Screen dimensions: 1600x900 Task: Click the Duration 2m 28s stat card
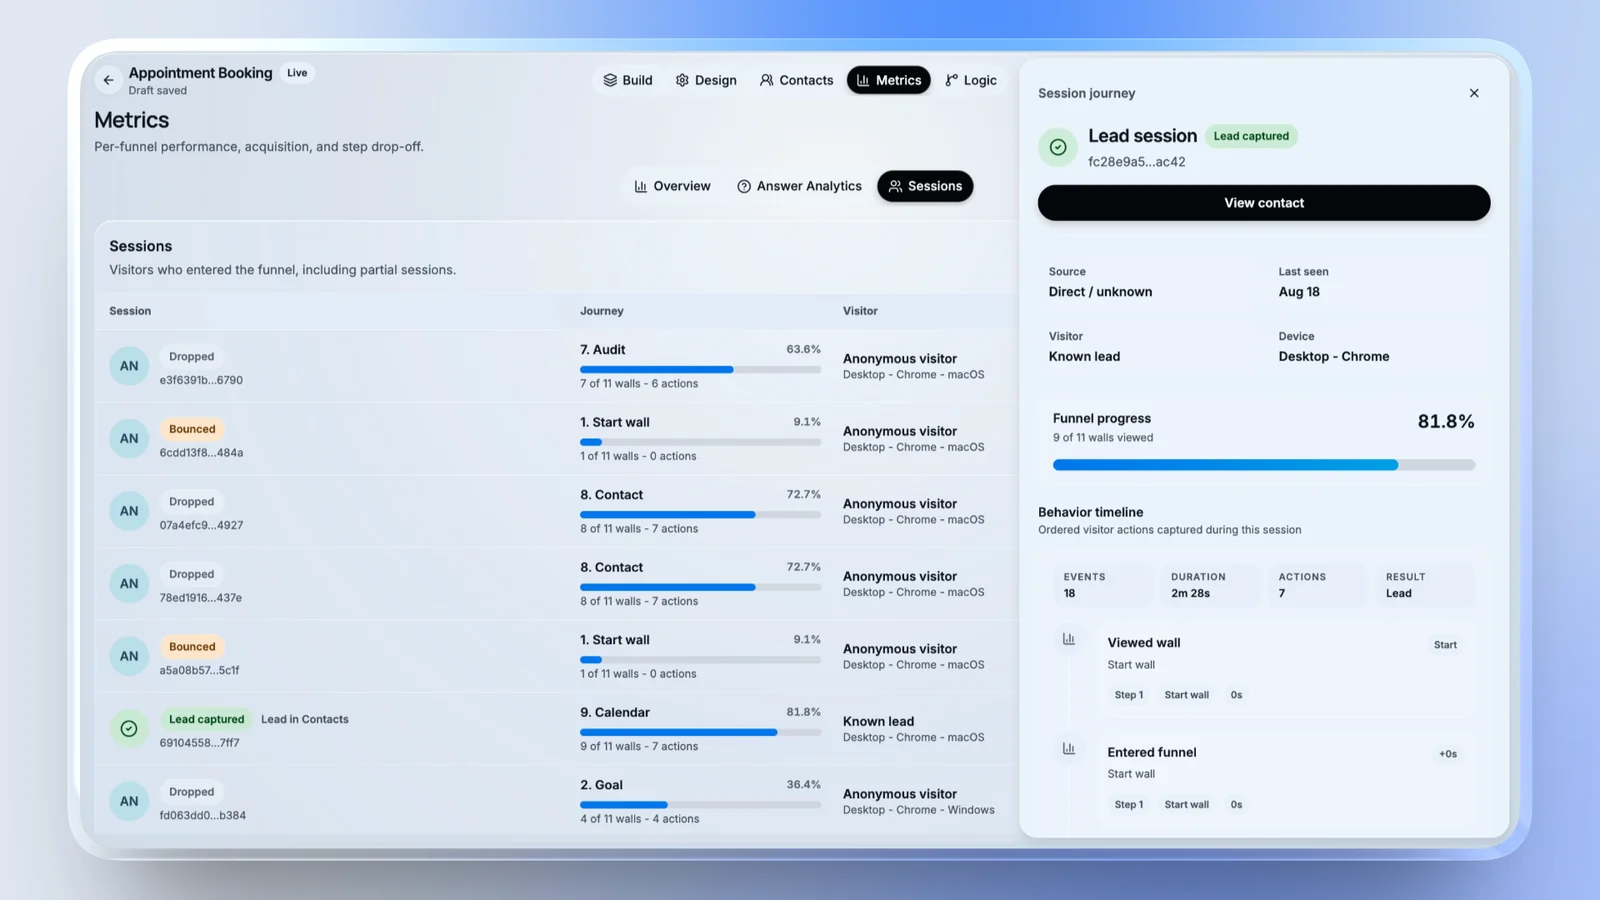tap(1210, 585)
